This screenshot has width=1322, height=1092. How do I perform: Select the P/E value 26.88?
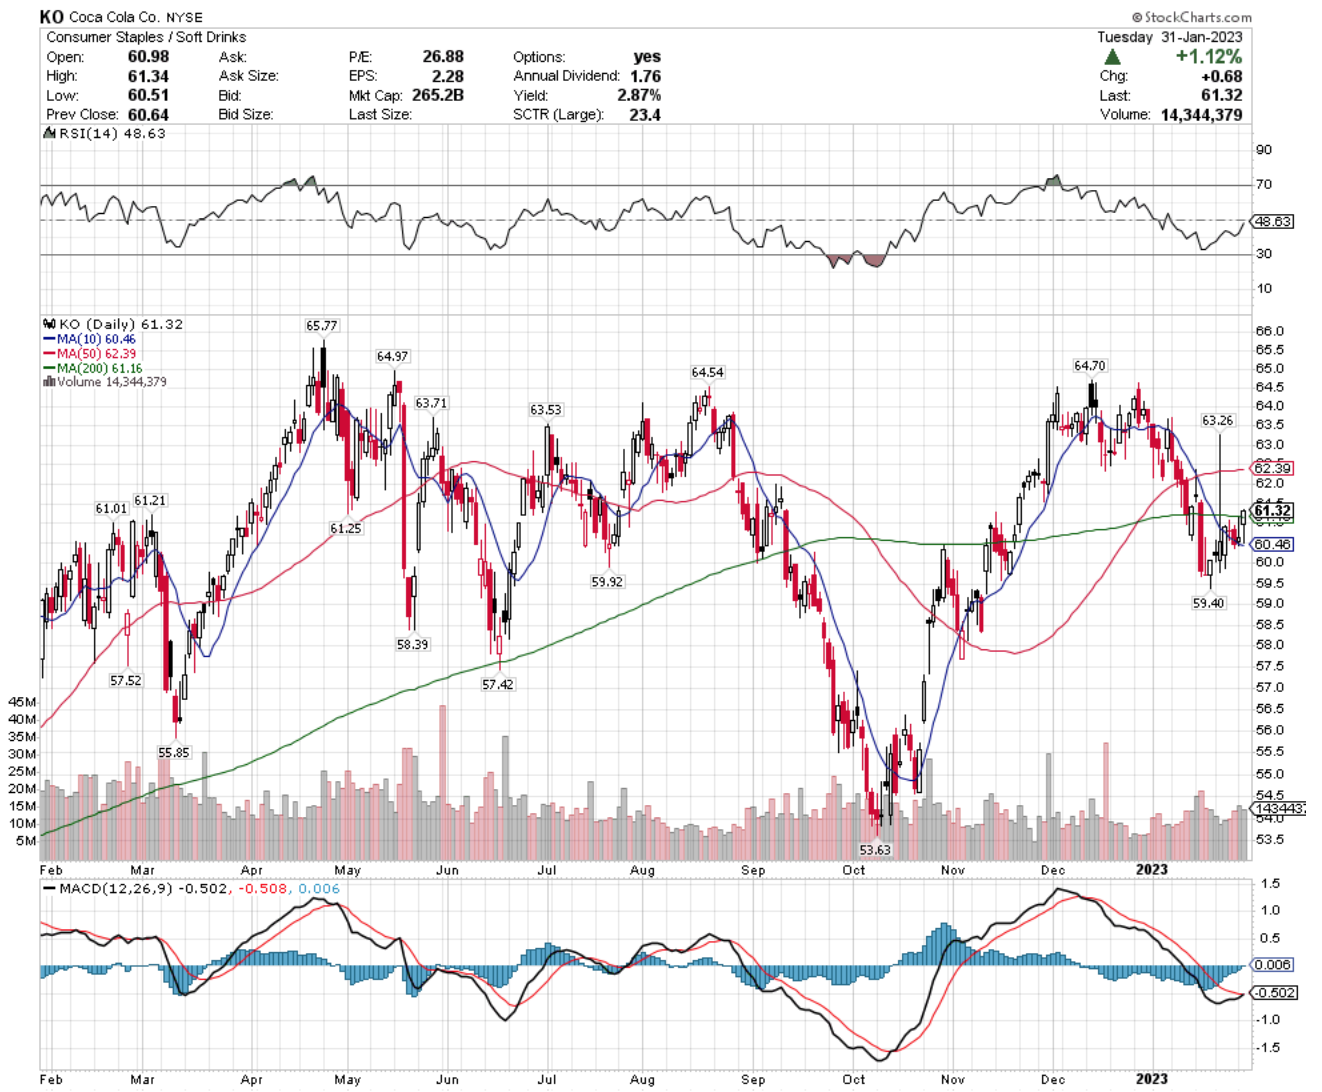443,57
